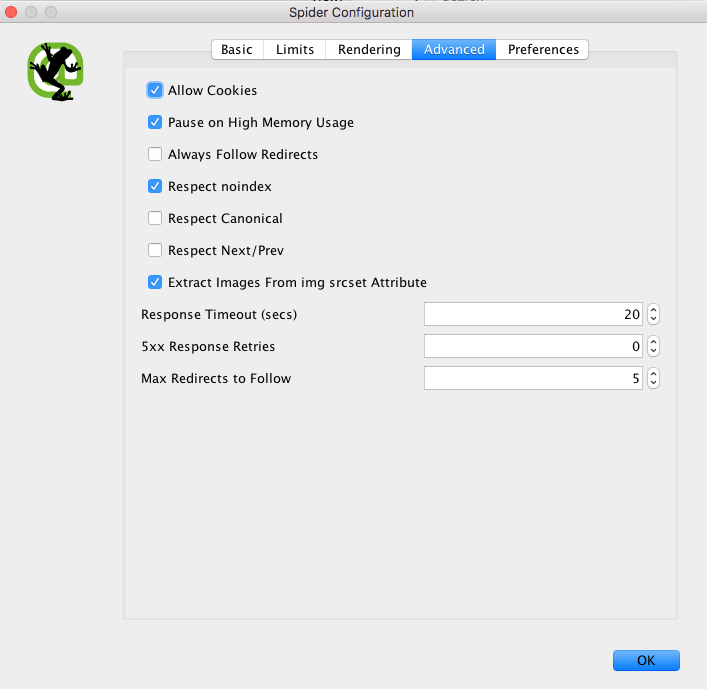707x689 pixels.
Task: Select the Advanced tab
Action: pos(454,49)
